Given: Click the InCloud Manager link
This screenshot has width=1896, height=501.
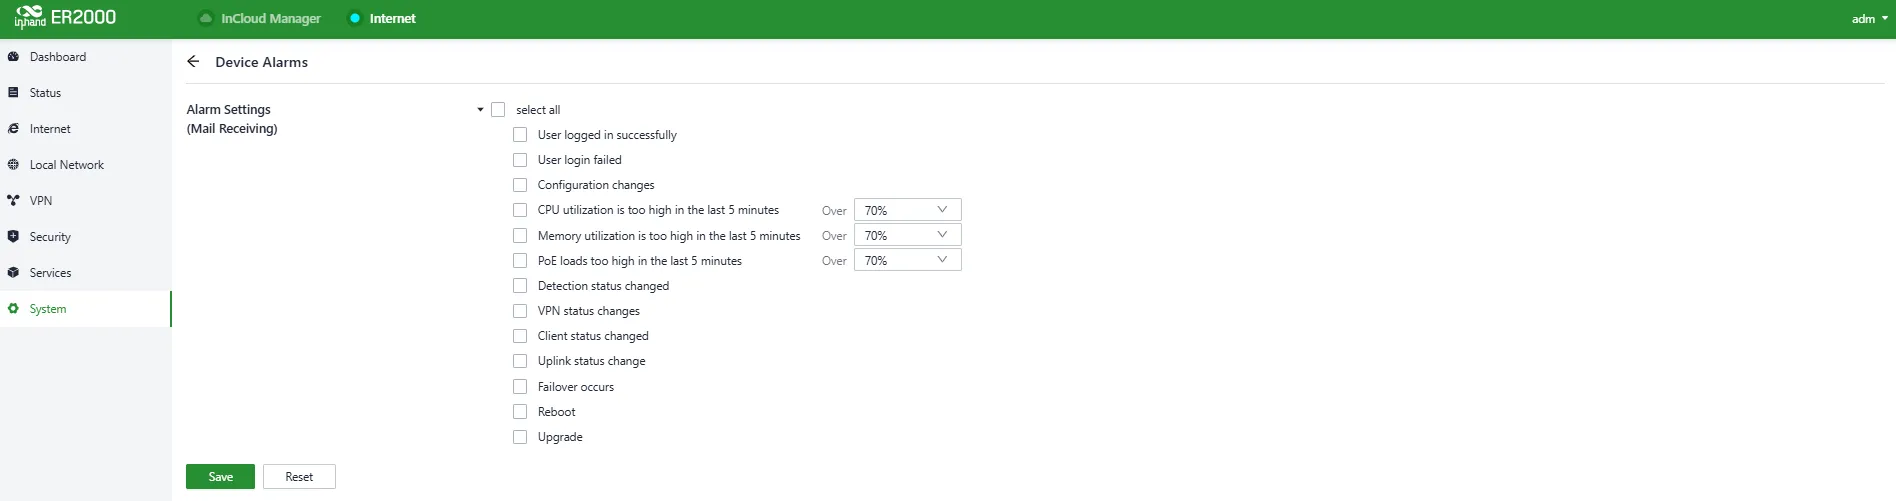Looking at the screenshot, I should (x=271, y=18).
